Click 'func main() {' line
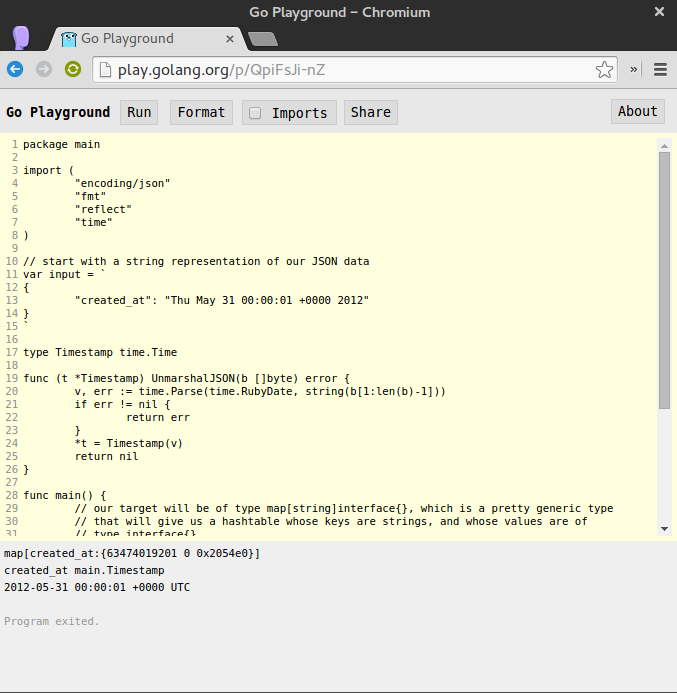The image size is (677, 693). 65,495
